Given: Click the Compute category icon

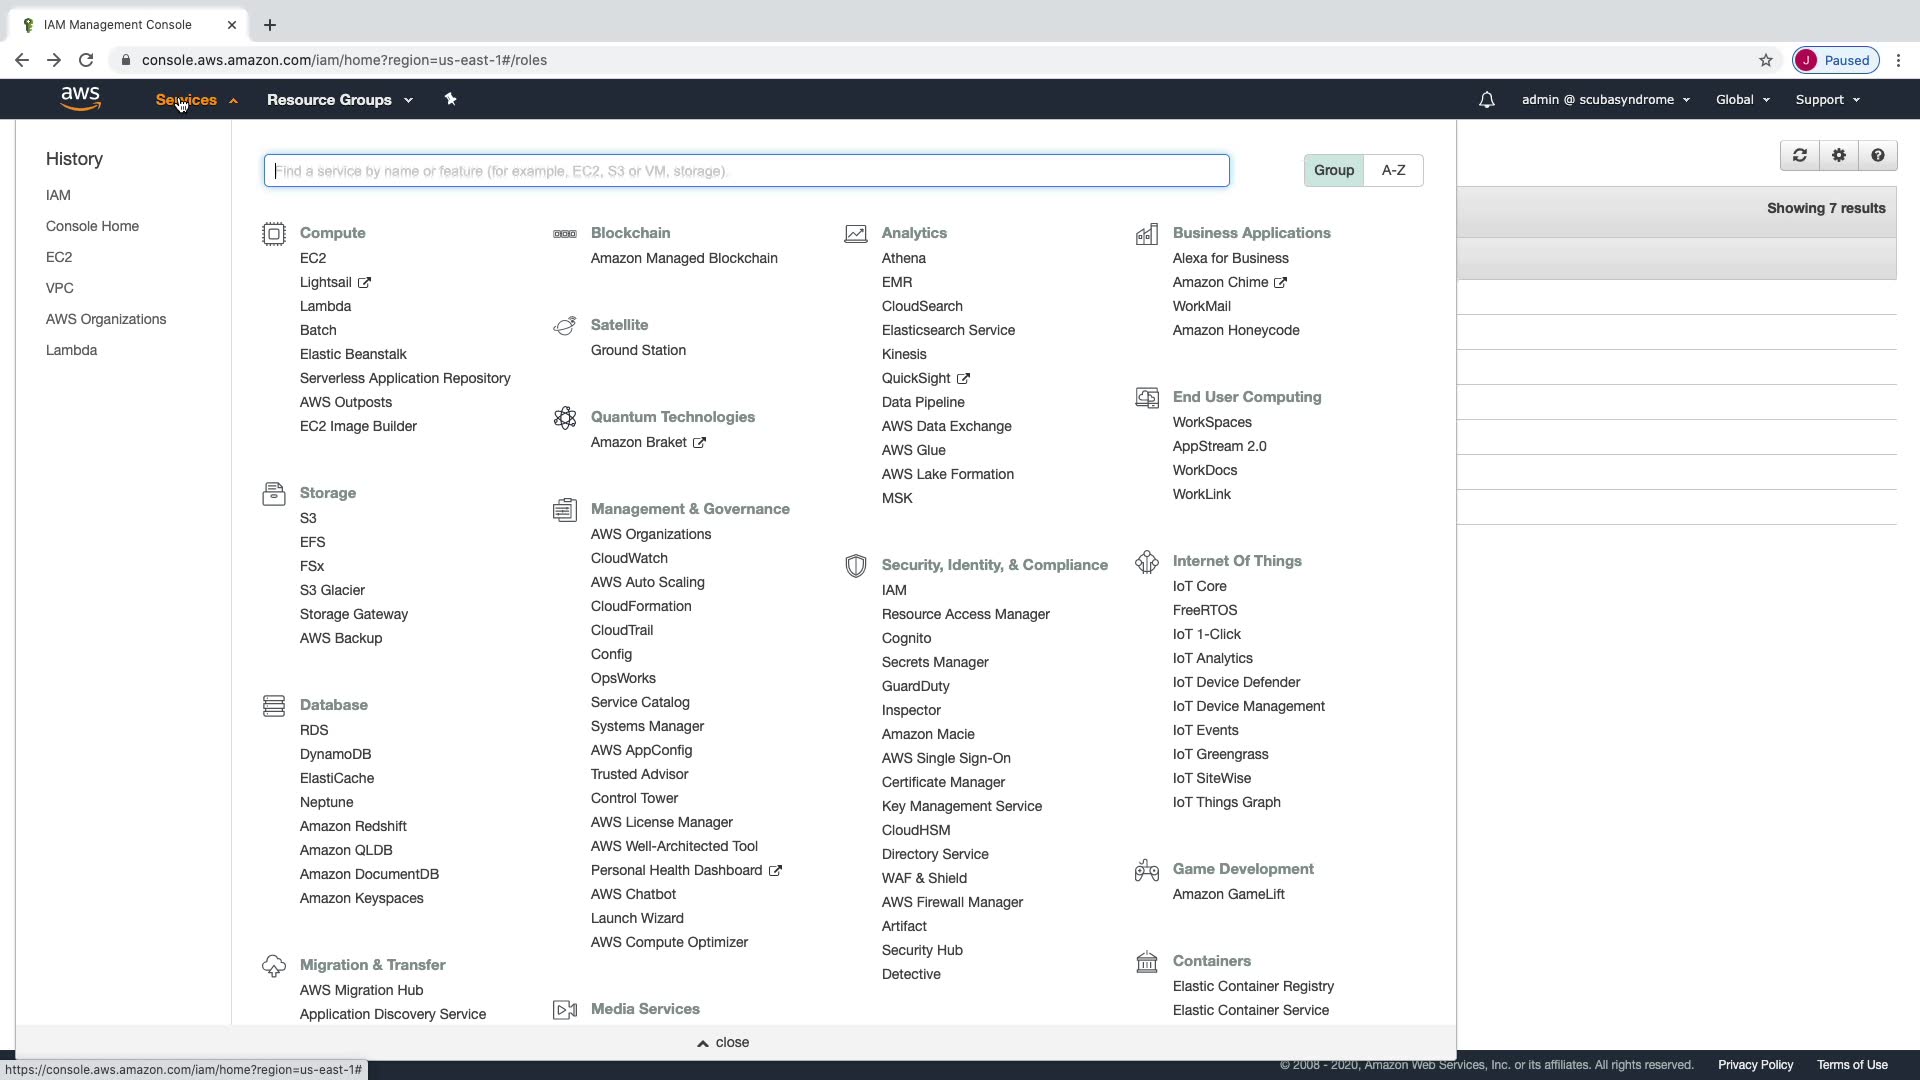Looking at the screenshot, I should pyautogui.click(x=273, y=234).
